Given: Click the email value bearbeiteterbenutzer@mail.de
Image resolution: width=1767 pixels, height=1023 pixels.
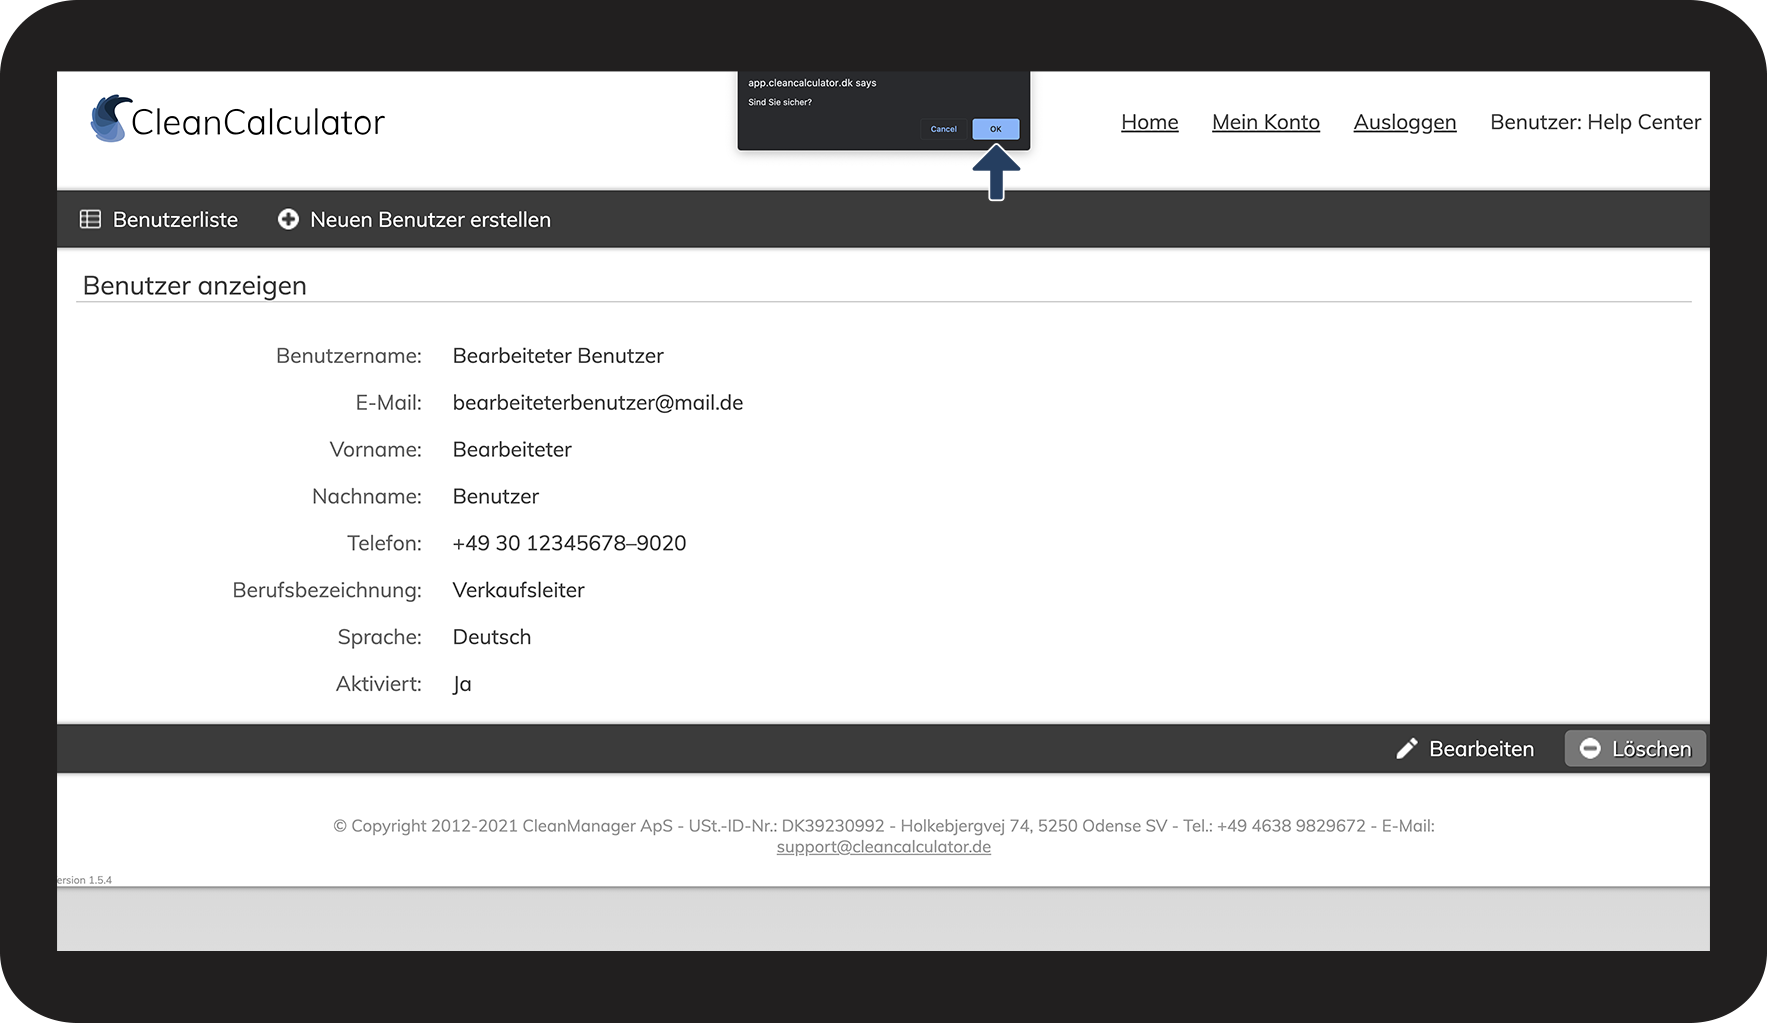Looking at the screenshot, I should point(597,403).
